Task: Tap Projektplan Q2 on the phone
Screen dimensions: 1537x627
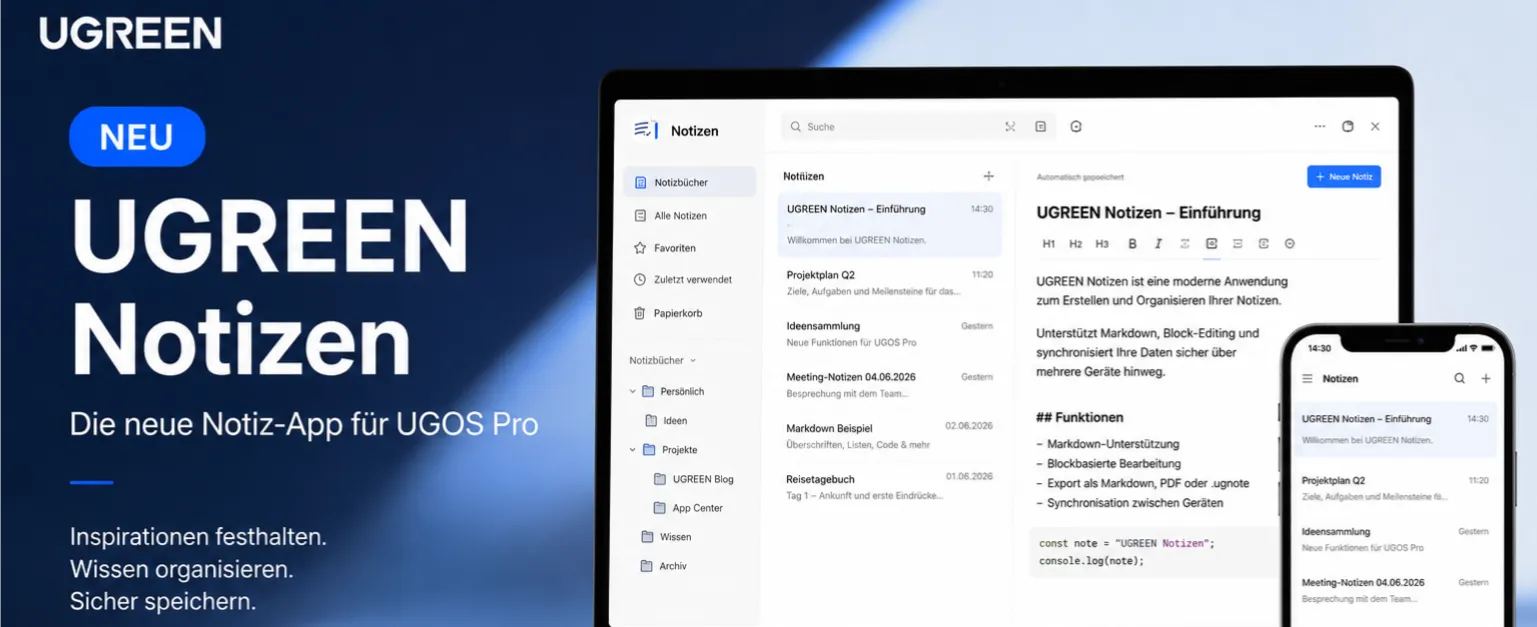Action: pos(1395,488)
